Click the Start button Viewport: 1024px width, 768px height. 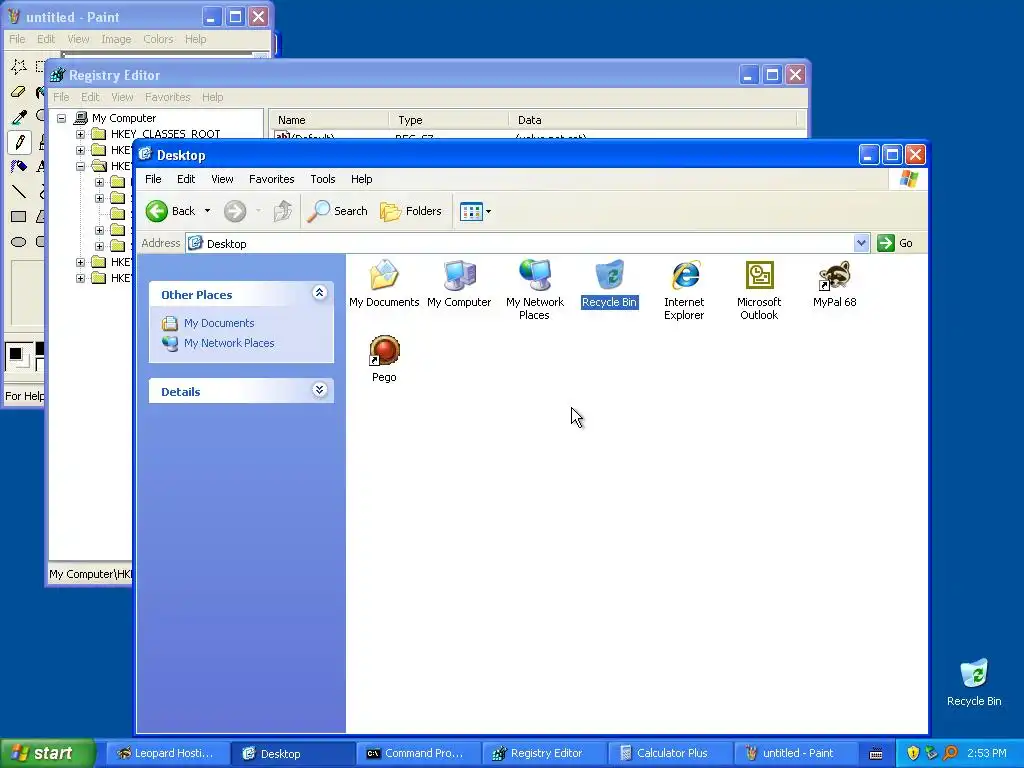coord(47,753)
